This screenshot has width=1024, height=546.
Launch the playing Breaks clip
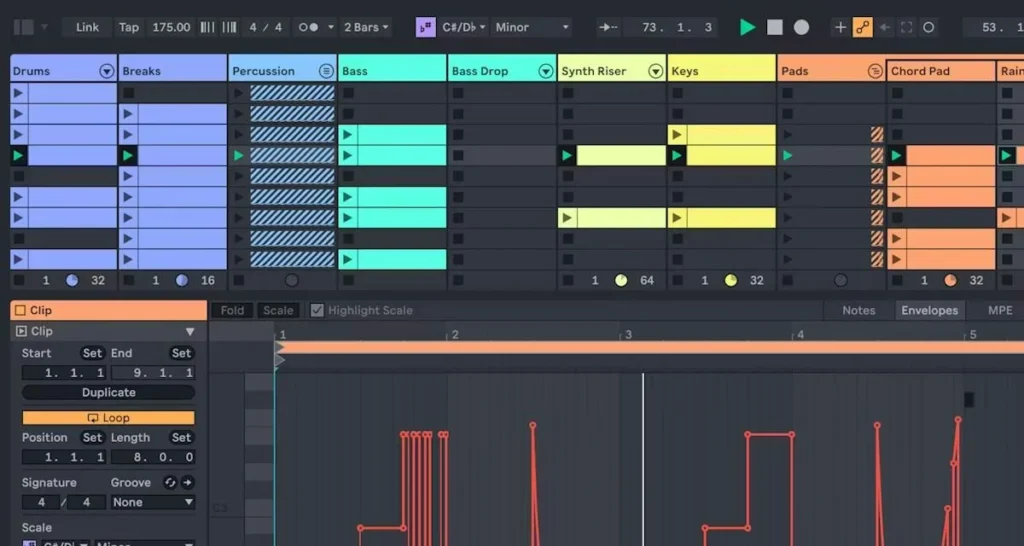pos(128,155)
